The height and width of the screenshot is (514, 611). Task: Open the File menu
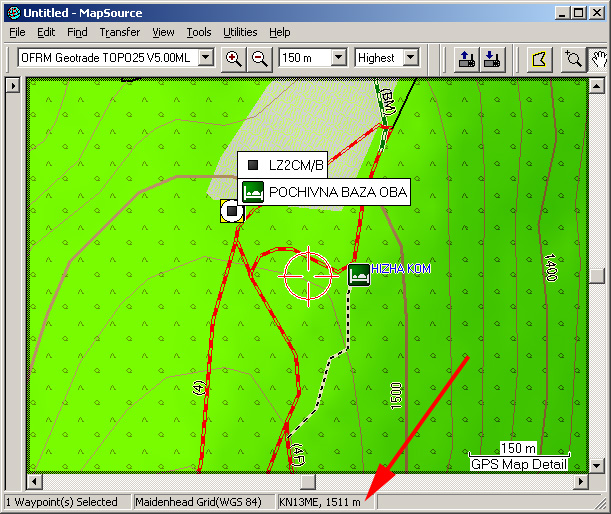coord(18,32)
